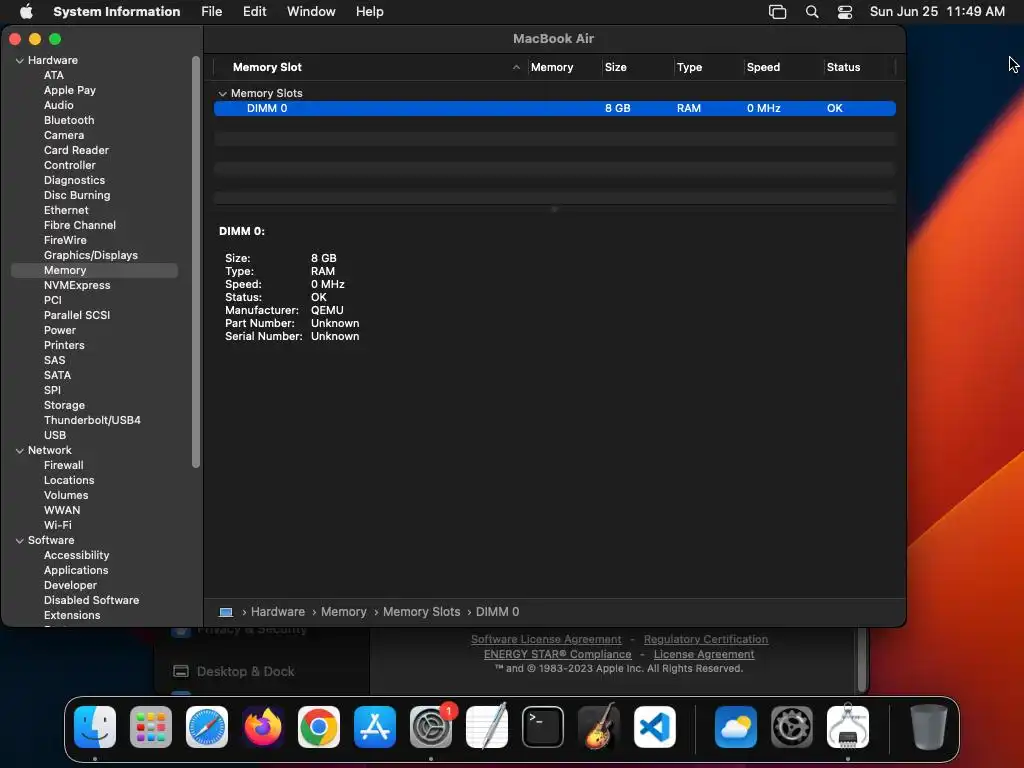Viewport: 1024px width, 768px height.
Task: Collapse the Network section in sidebar
Action: coord(20,451)
